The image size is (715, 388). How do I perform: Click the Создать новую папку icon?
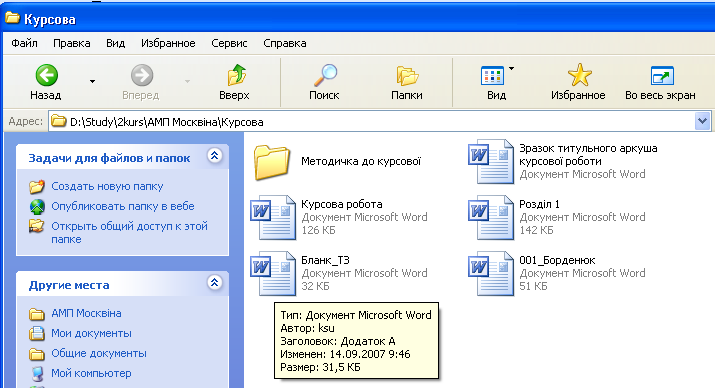click(x=37, y=186)
